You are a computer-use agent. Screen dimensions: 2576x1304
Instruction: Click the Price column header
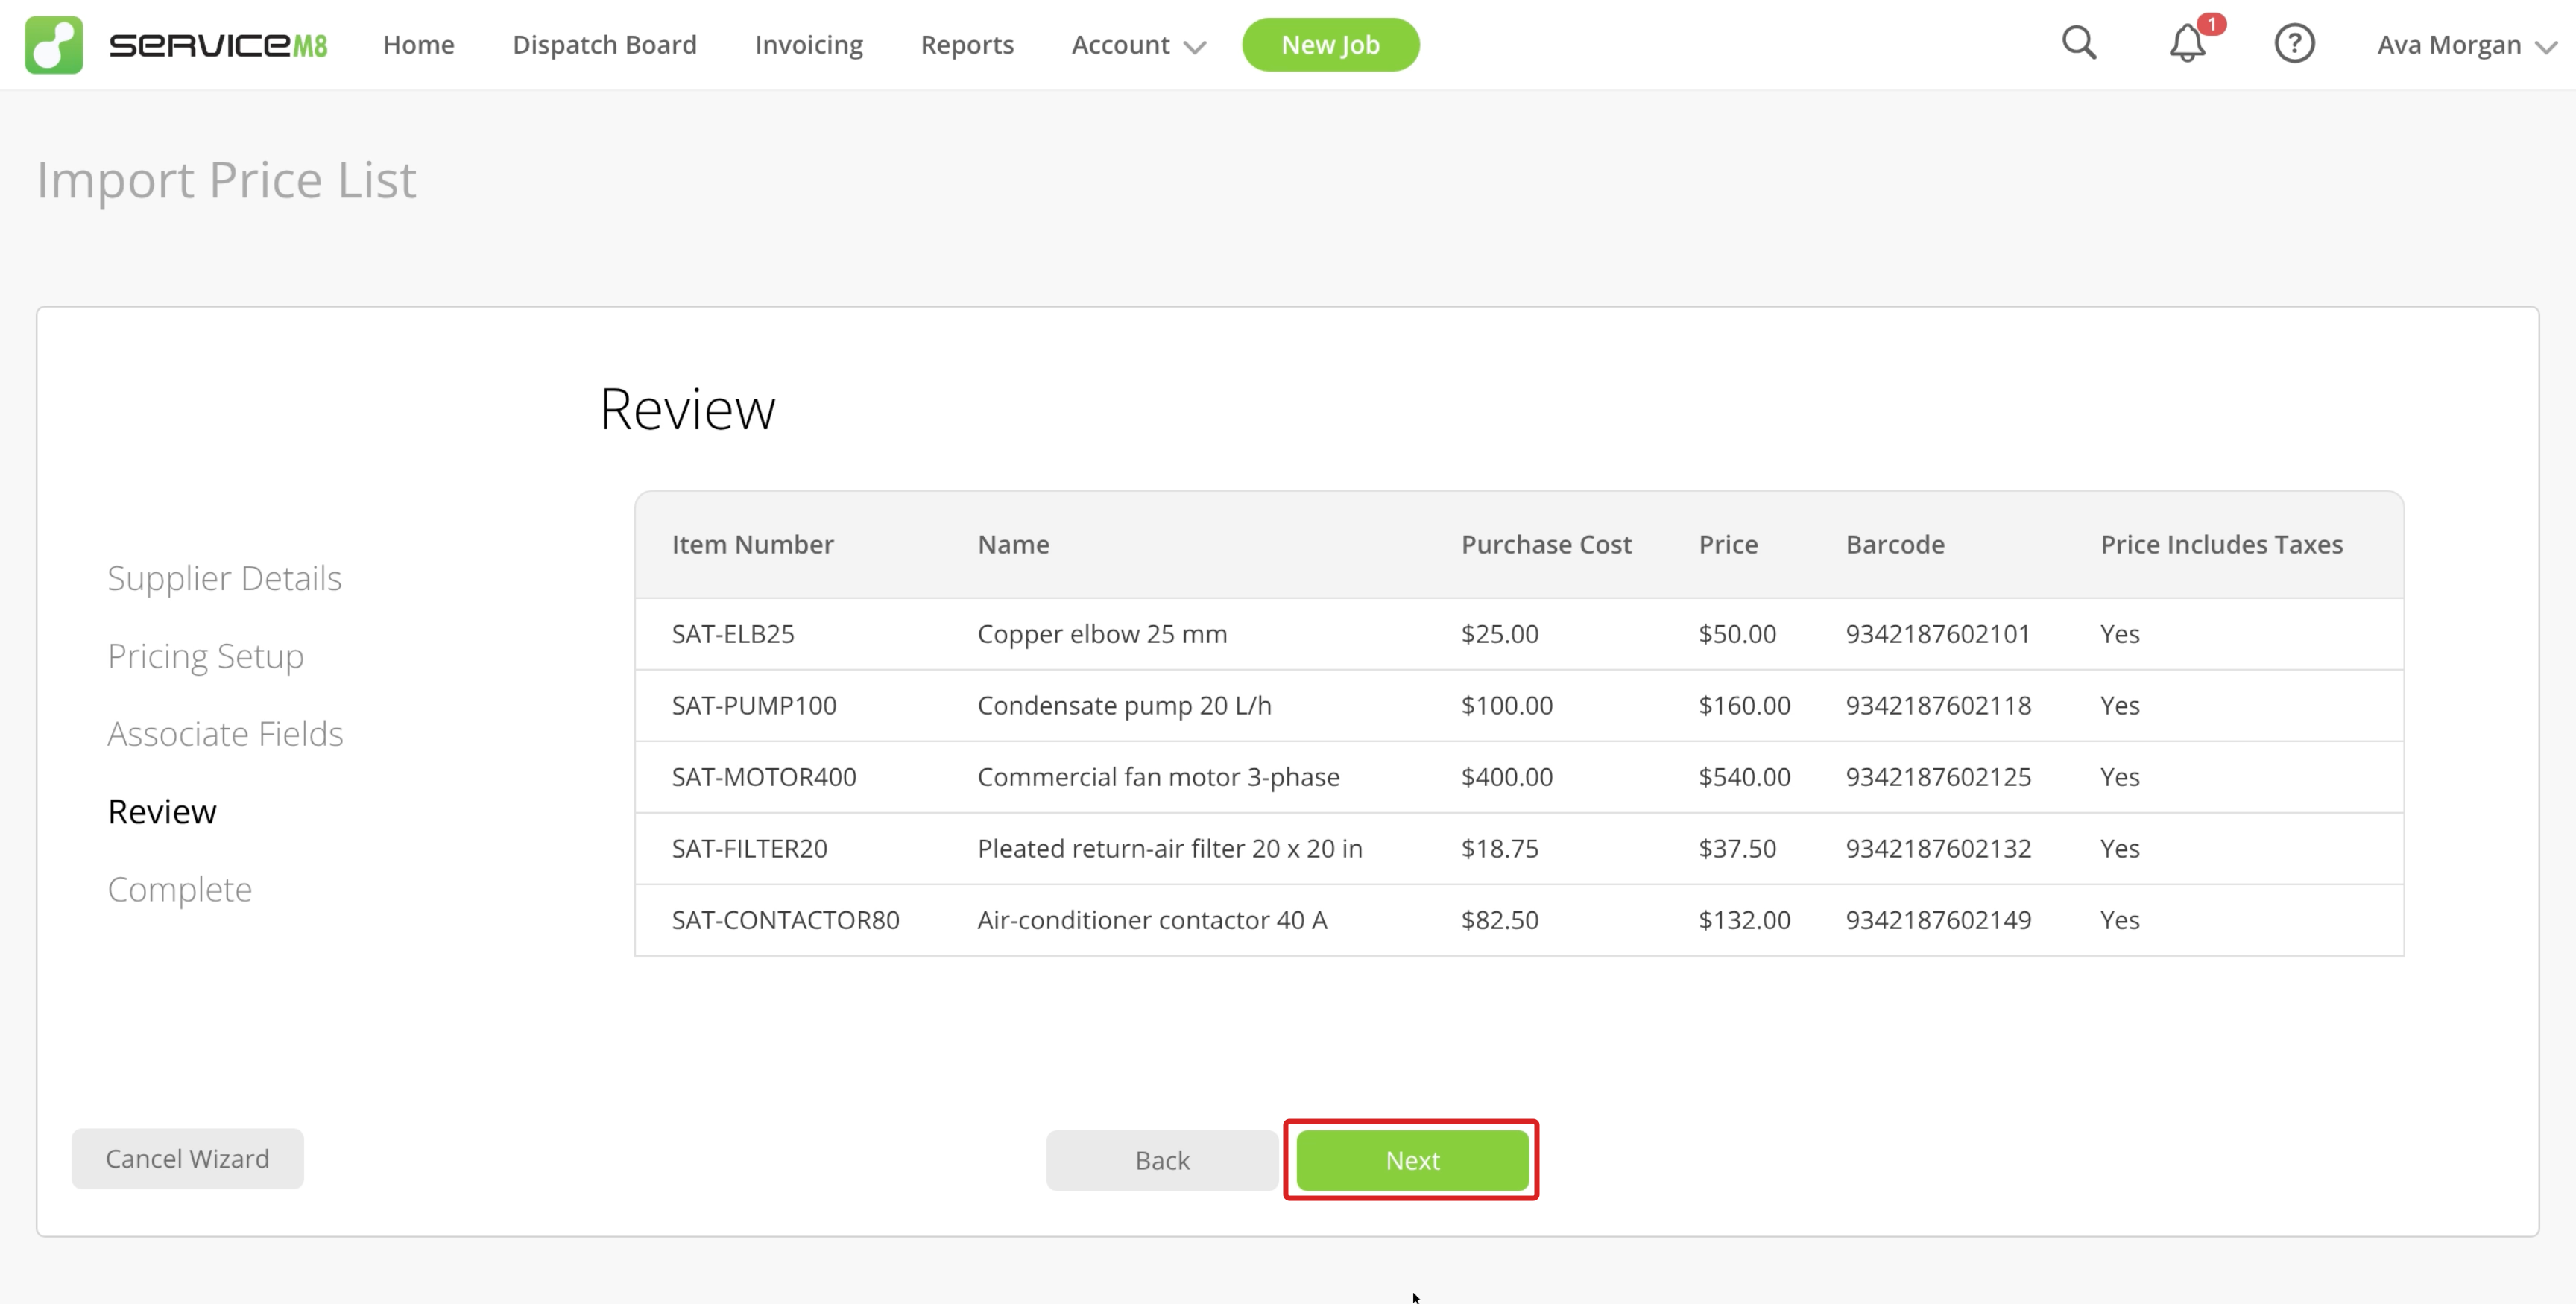(x=1728, y=544)
